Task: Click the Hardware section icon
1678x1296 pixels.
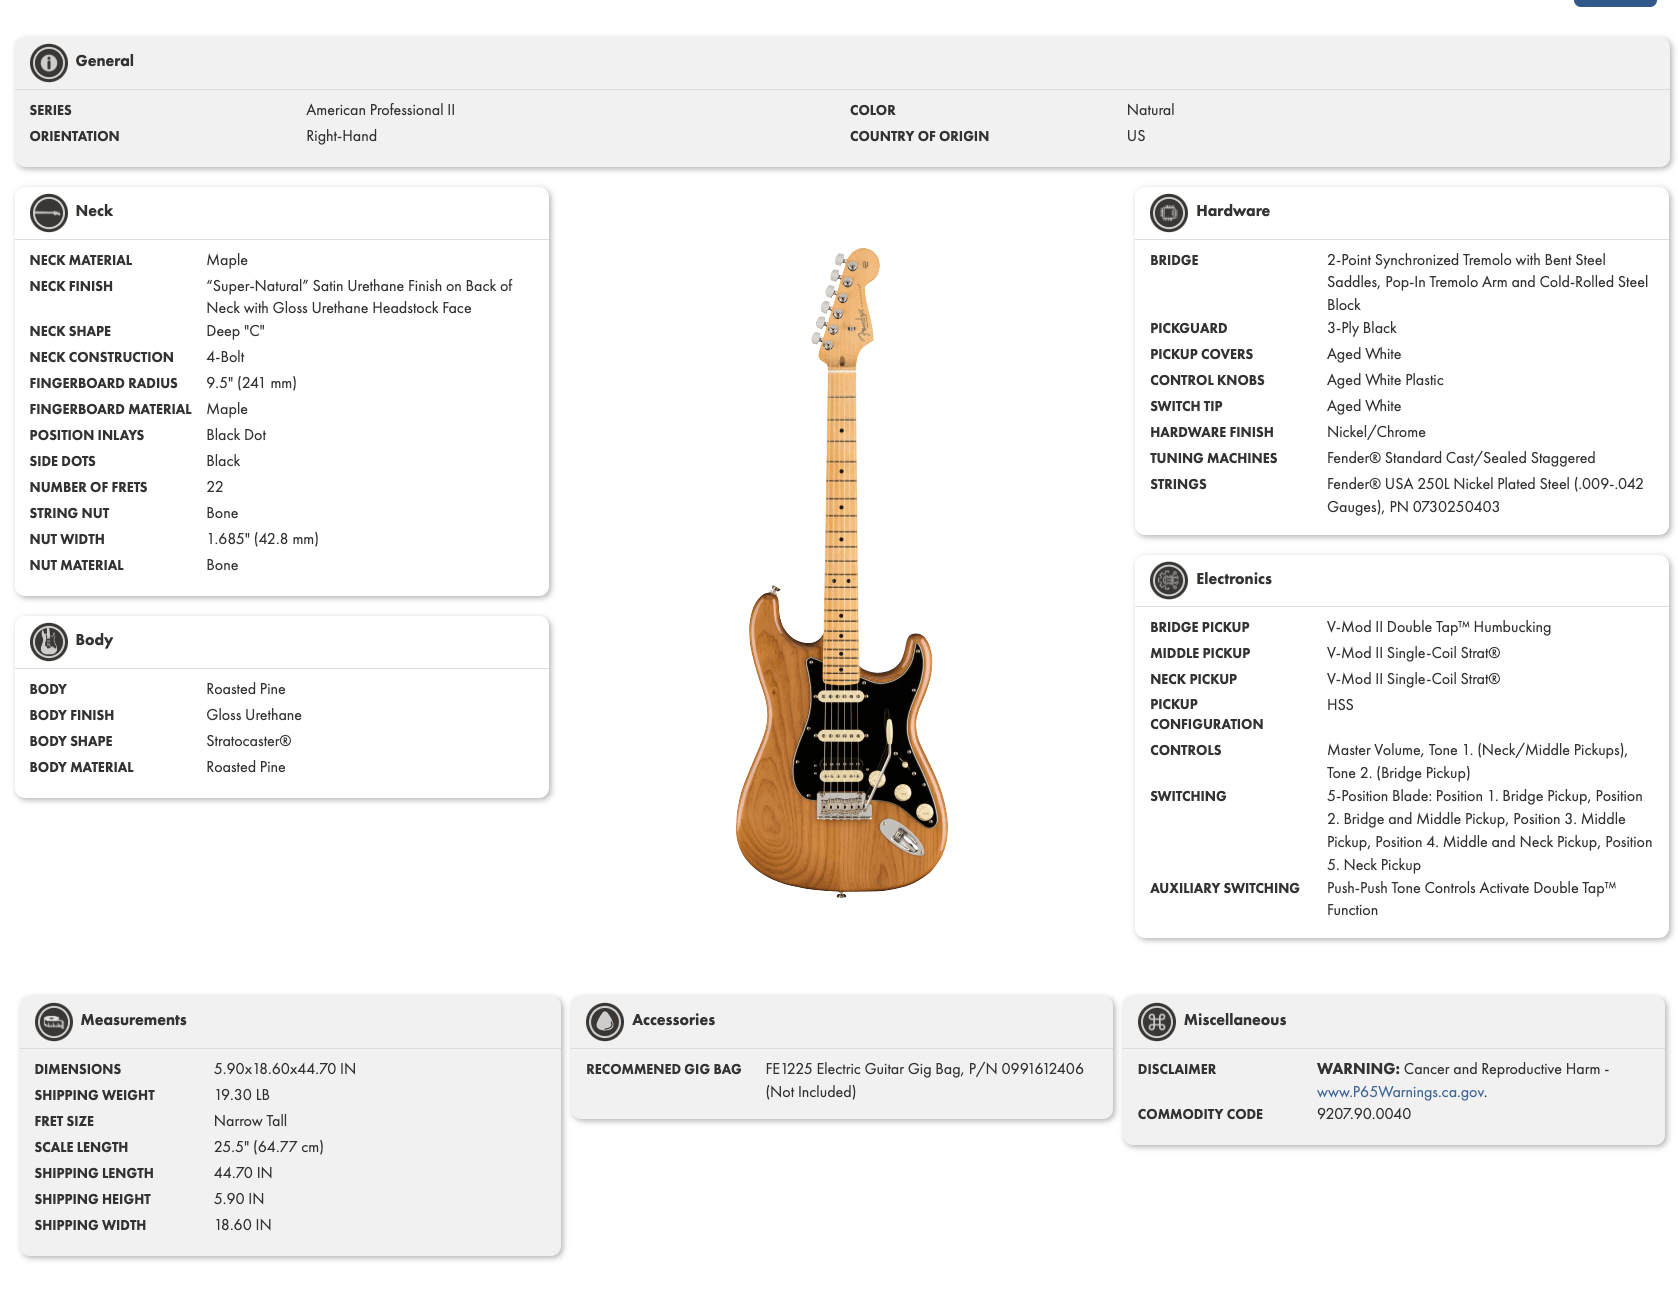Action: click(1168, 212)
